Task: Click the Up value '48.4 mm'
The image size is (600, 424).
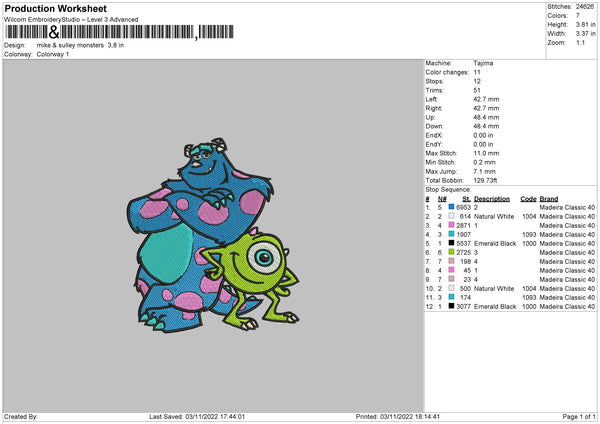Action: tap(486, 117)
